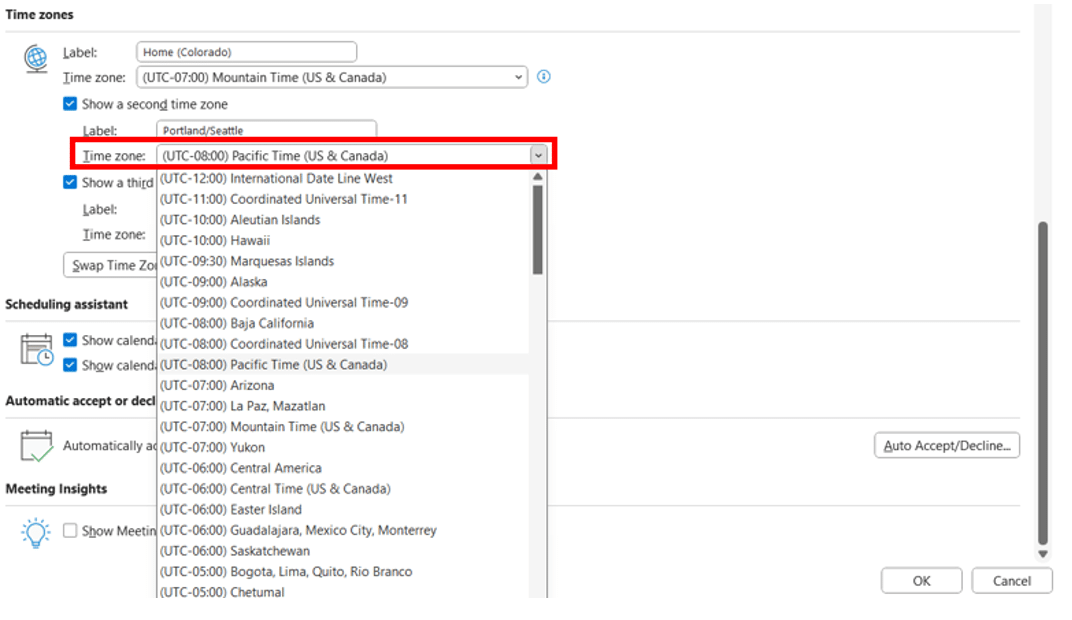Choose the Arizona time zone
Image resolution: width=1072 pixels, height=620 pixels.
(x=343, y=386)
